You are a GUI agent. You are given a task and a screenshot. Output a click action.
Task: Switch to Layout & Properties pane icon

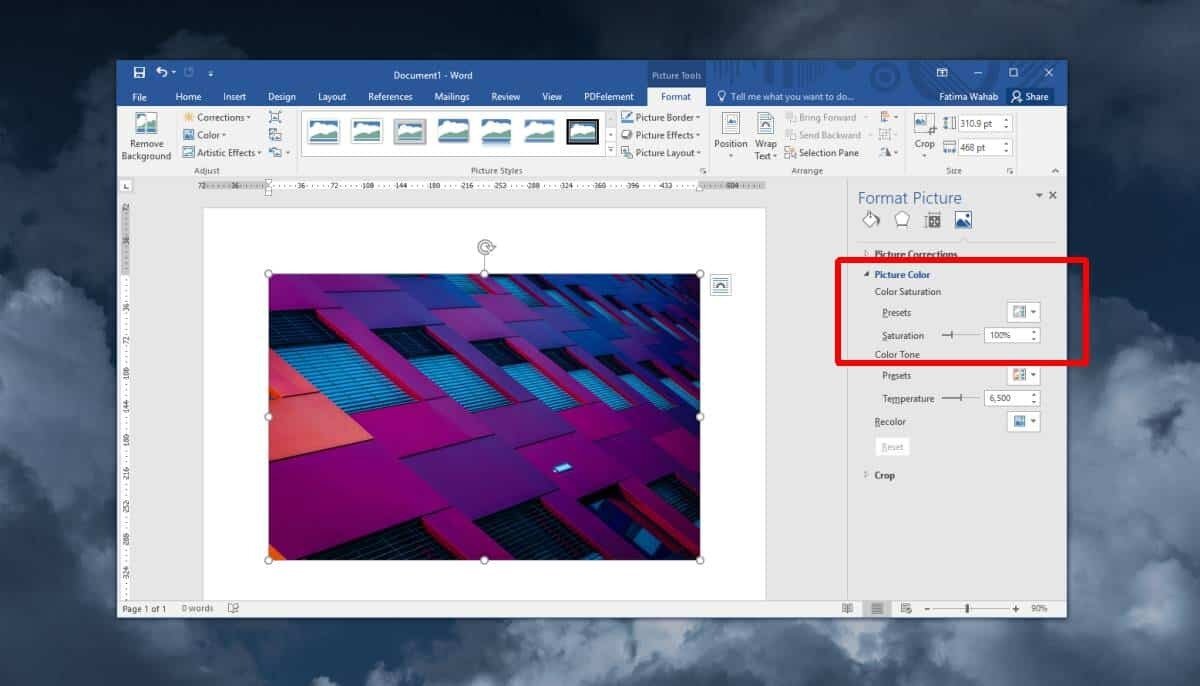coord(932,220)
